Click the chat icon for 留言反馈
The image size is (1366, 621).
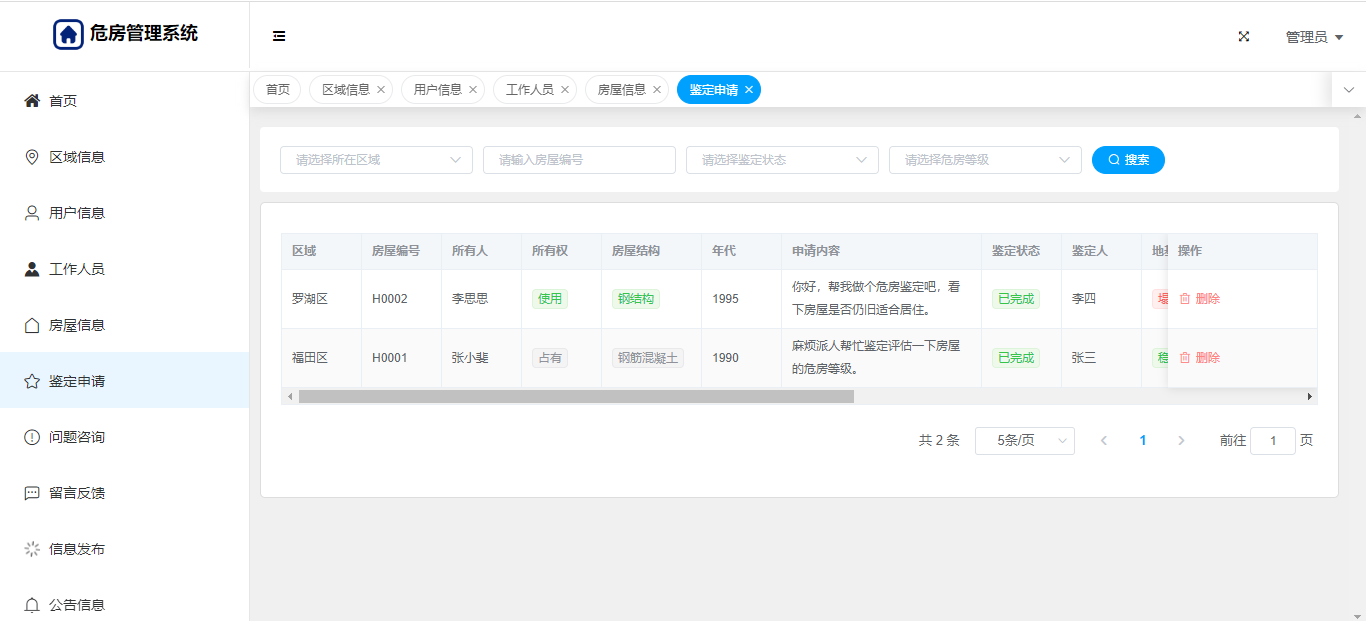pos(32,493)
